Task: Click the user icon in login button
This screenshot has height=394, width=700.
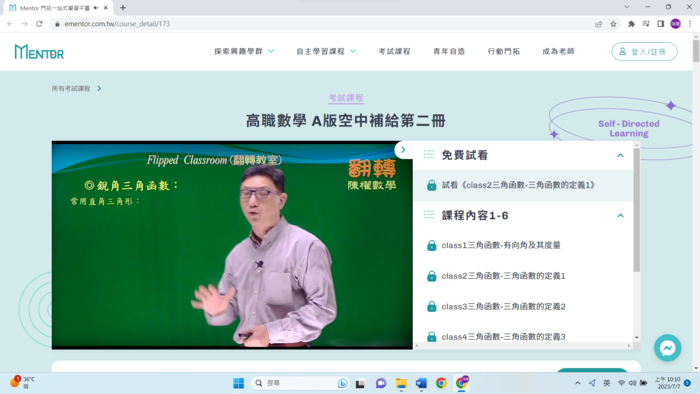Action: tap(622, 52)
